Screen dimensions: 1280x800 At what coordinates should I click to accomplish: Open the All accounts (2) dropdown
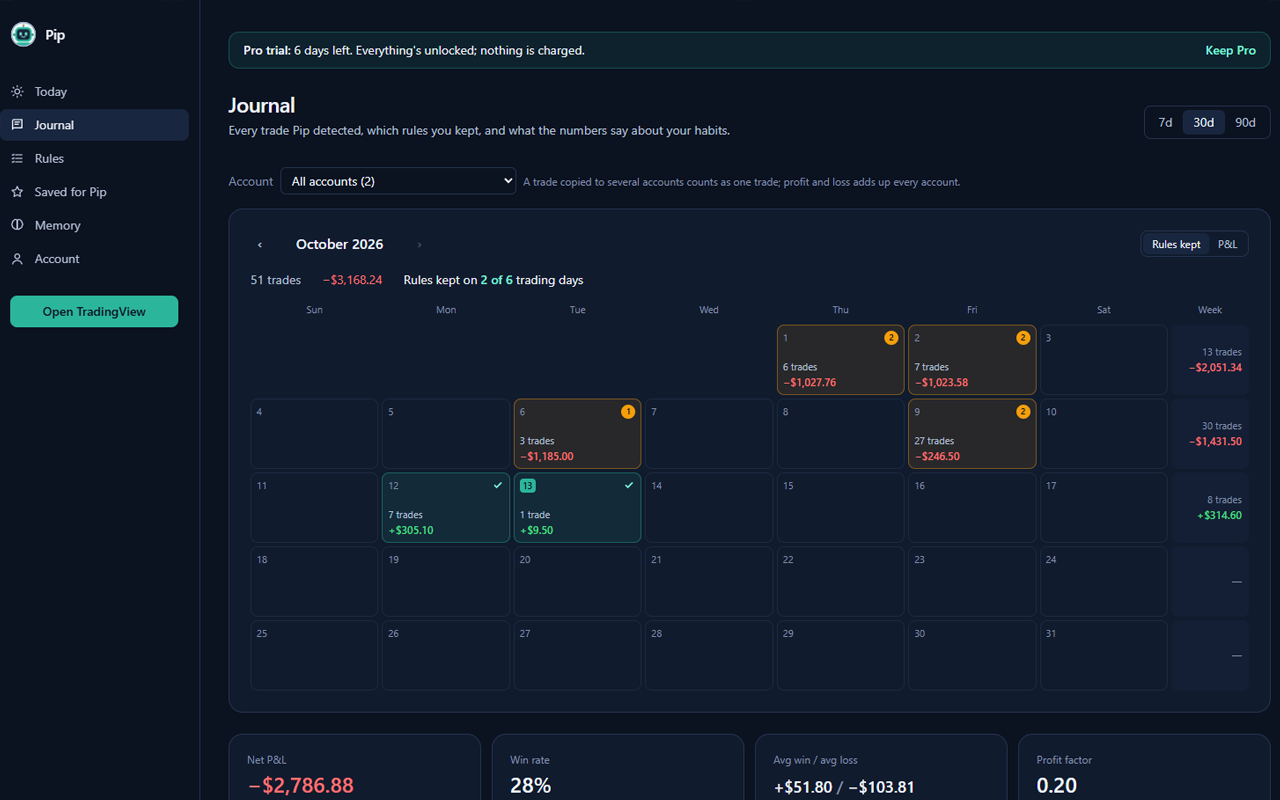398,181
